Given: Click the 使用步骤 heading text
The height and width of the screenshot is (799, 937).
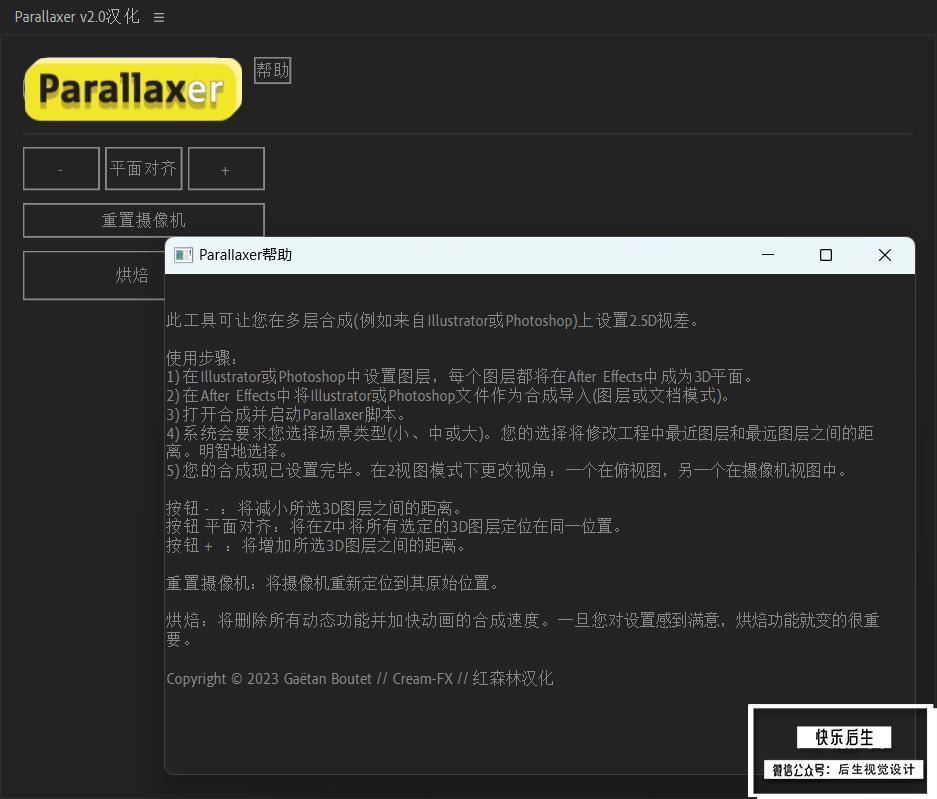Looking at the screenshot, I should coord(202,358).
